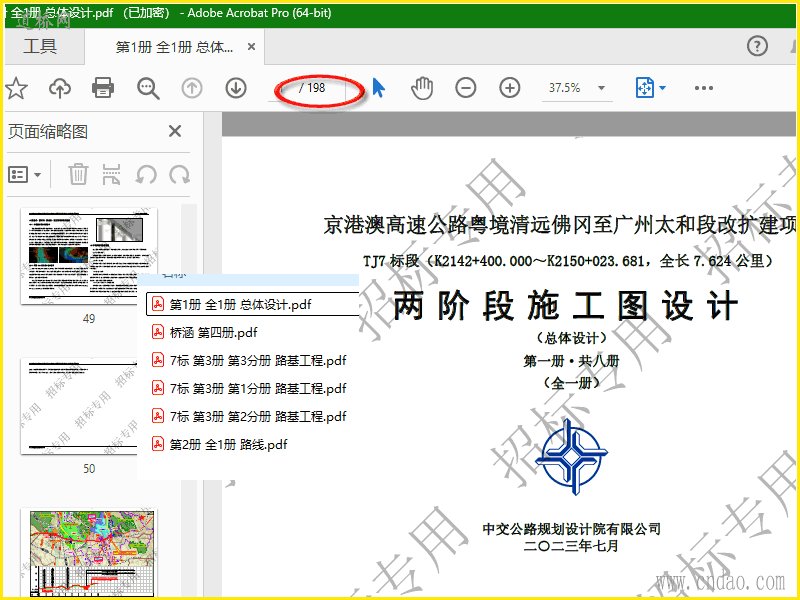
Task: Select page 49 thumbnail
Action: pyautogui.click(x=89, y=256)
